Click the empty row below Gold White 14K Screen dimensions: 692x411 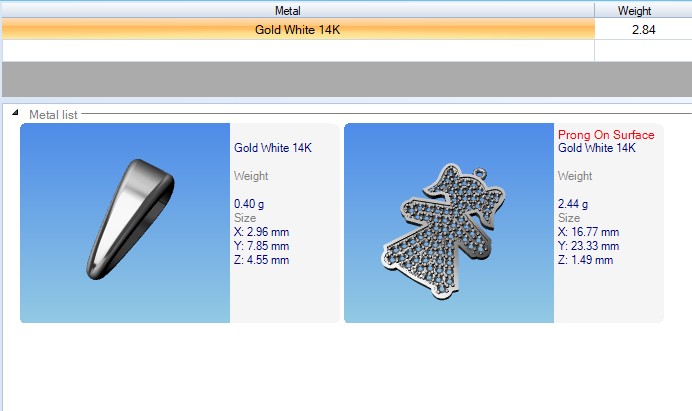297,50
